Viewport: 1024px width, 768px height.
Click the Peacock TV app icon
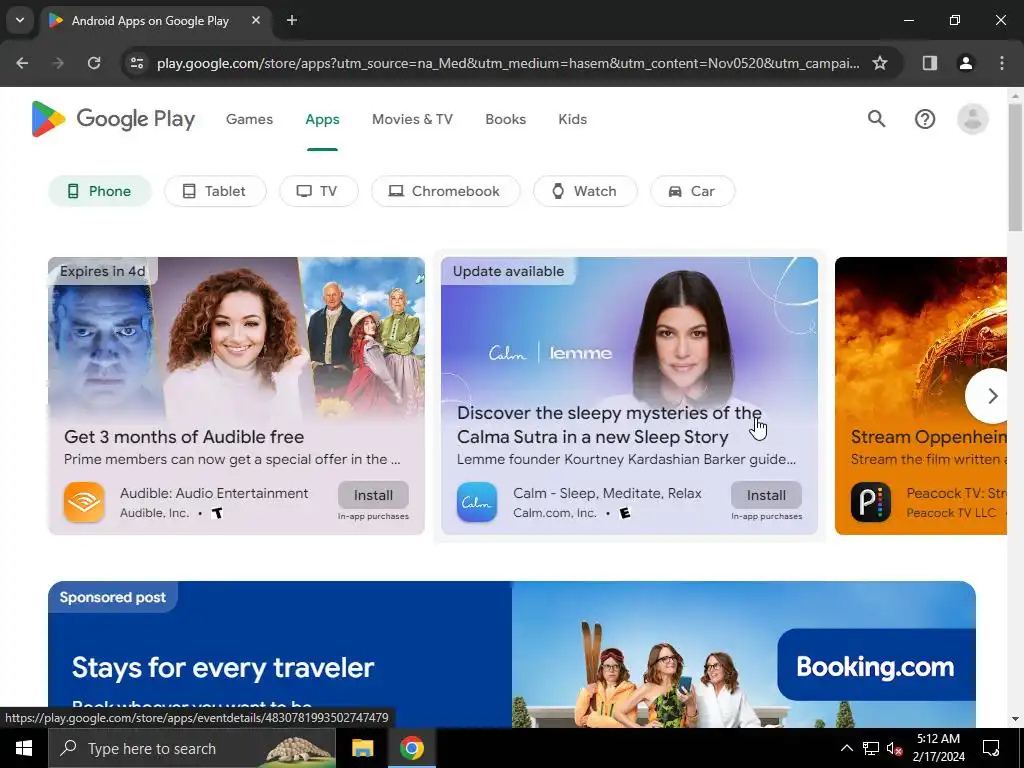point(871,502)
